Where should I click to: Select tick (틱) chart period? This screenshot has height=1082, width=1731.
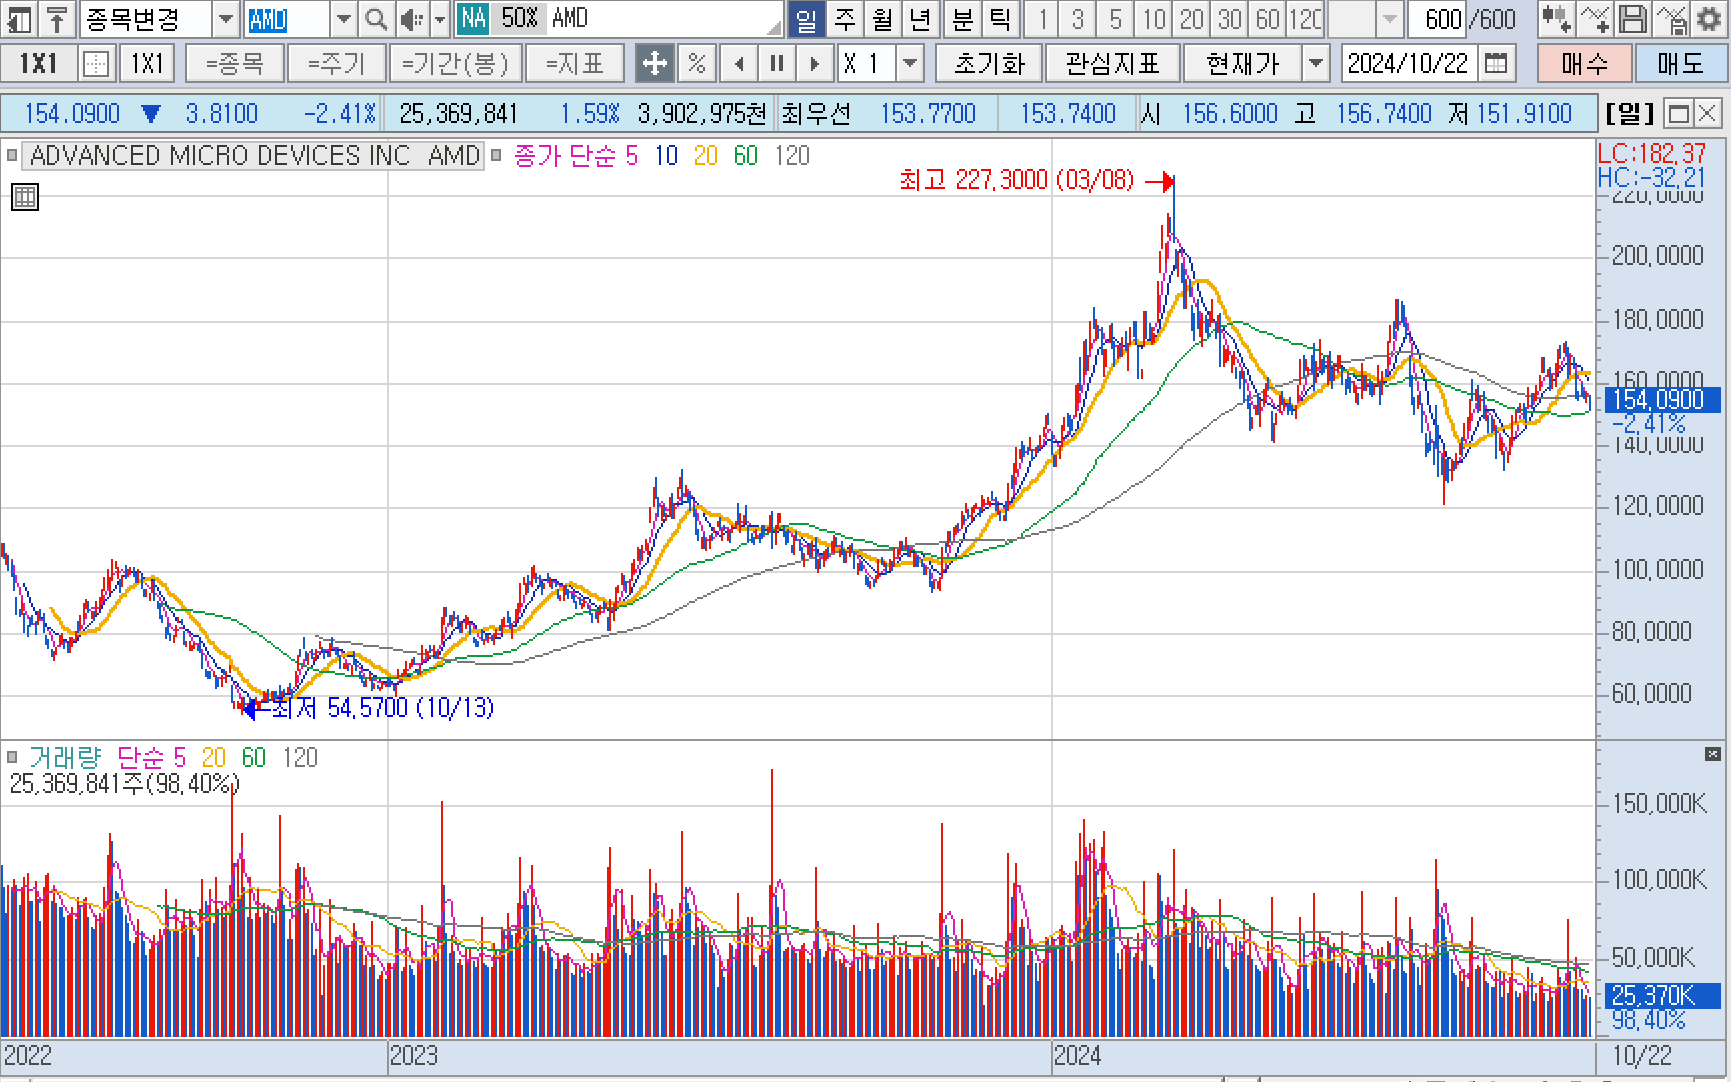click(1000, 19)
